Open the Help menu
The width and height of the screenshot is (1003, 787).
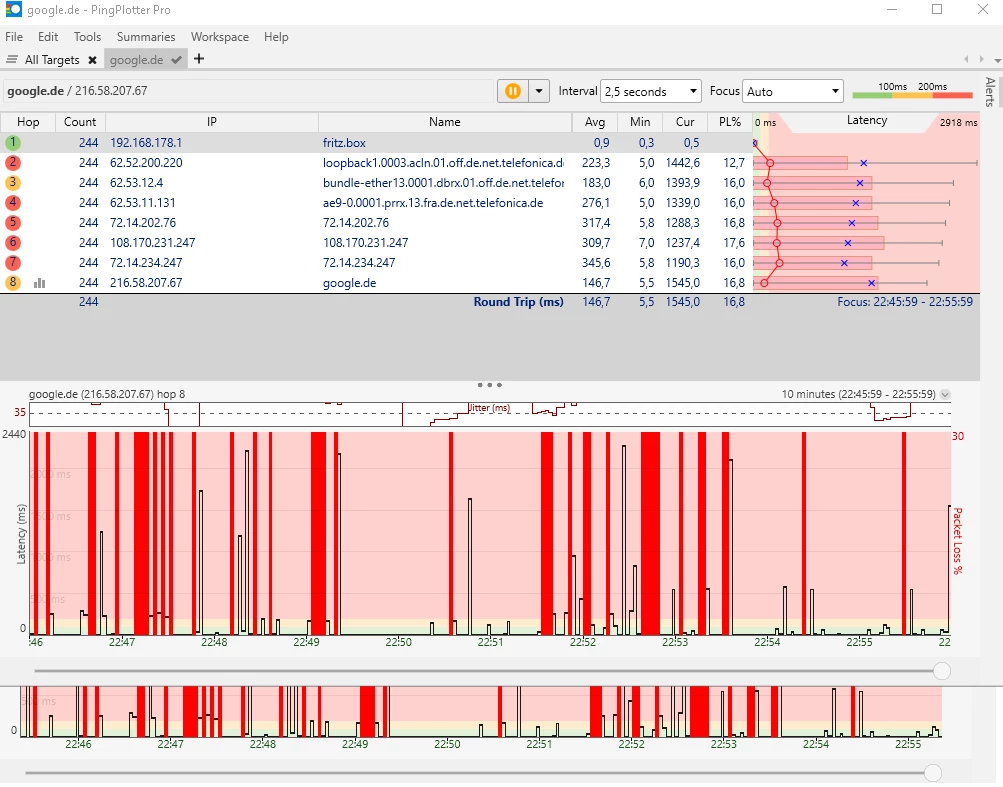[x=276, y=36]
